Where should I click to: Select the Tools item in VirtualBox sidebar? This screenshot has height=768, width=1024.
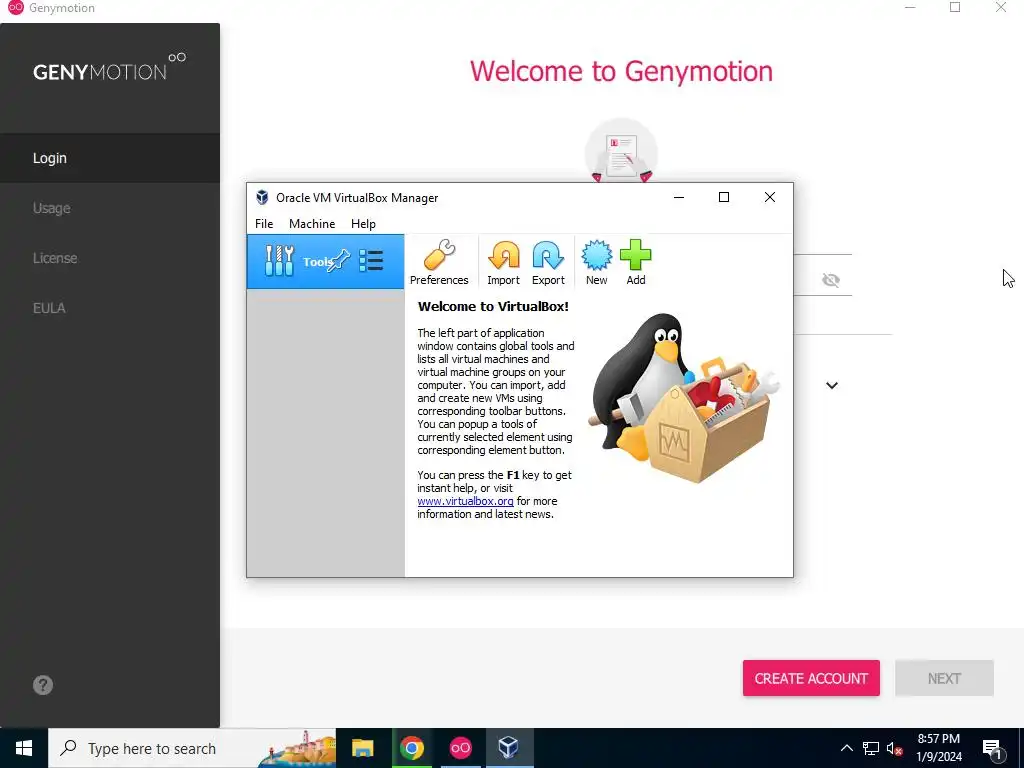tap(325, 261)
